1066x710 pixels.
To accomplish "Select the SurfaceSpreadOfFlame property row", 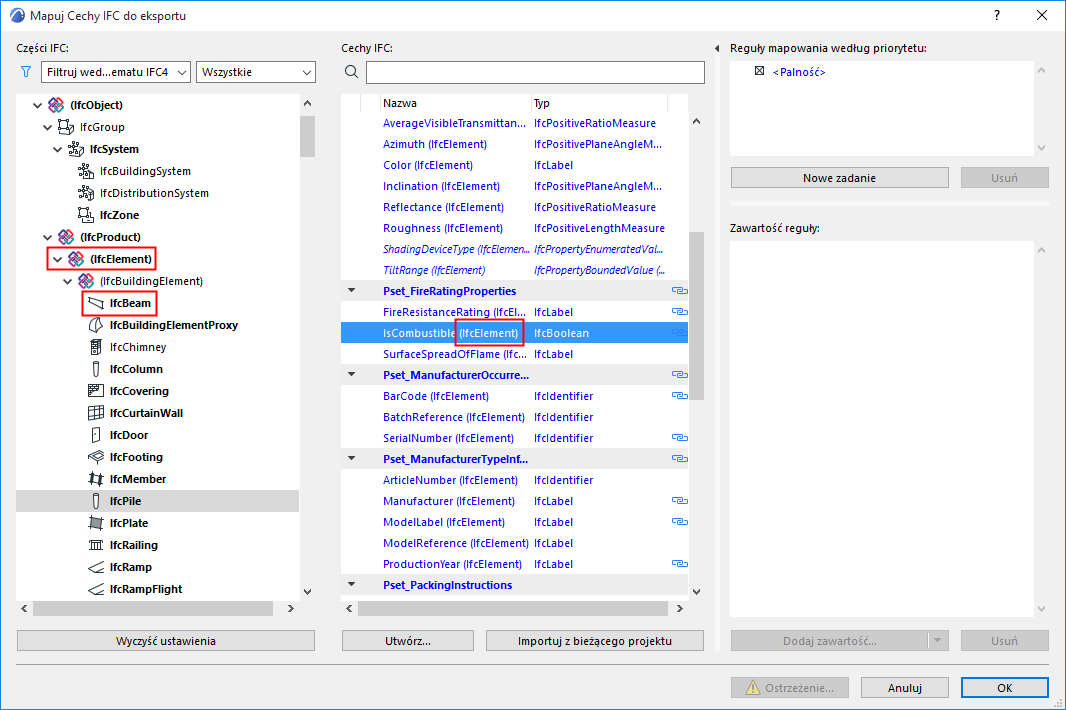I will 515,354.
